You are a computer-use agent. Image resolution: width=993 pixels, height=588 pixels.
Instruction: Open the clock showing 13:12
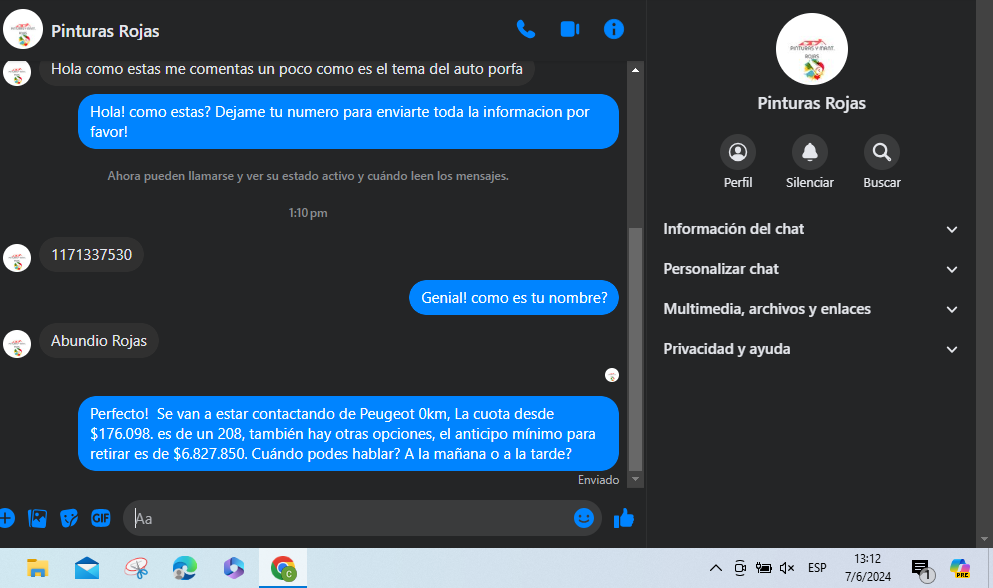(x=868, y=568)
